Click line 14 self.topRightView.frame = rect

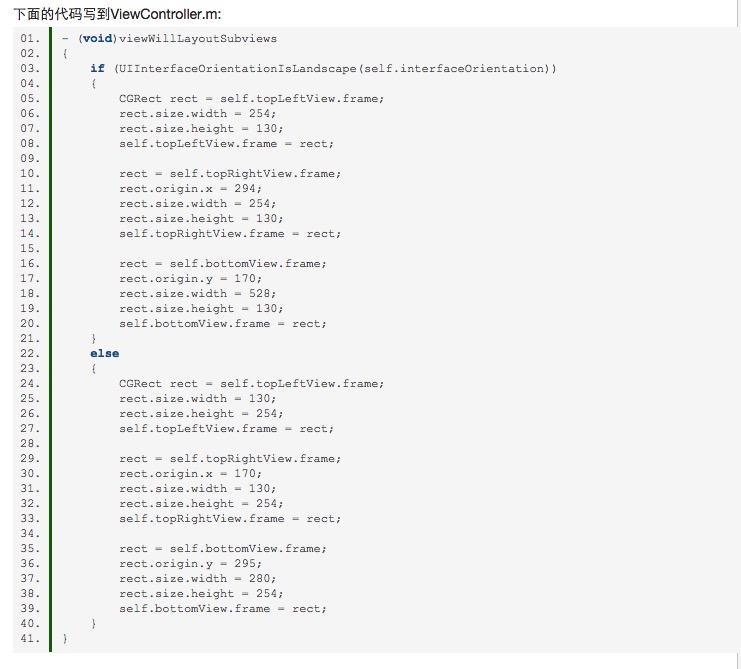tap(230, 234)
